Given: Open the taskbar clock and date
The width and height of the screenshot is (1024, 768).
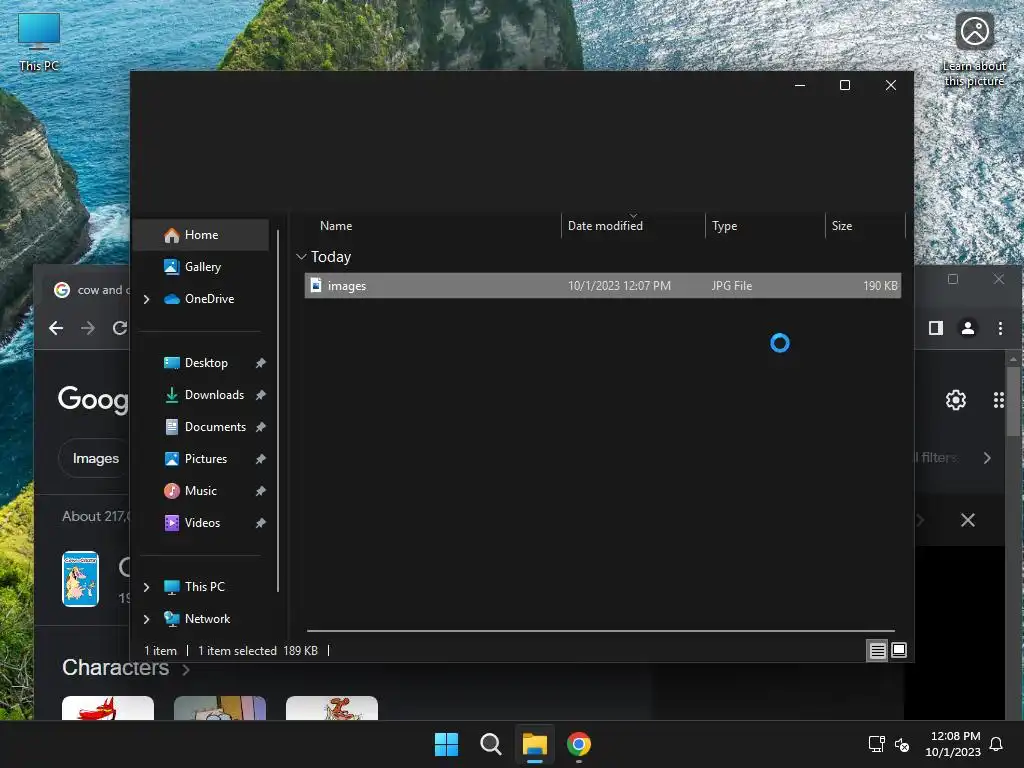Looking at the screenshot, I should (x=953, y=744).
